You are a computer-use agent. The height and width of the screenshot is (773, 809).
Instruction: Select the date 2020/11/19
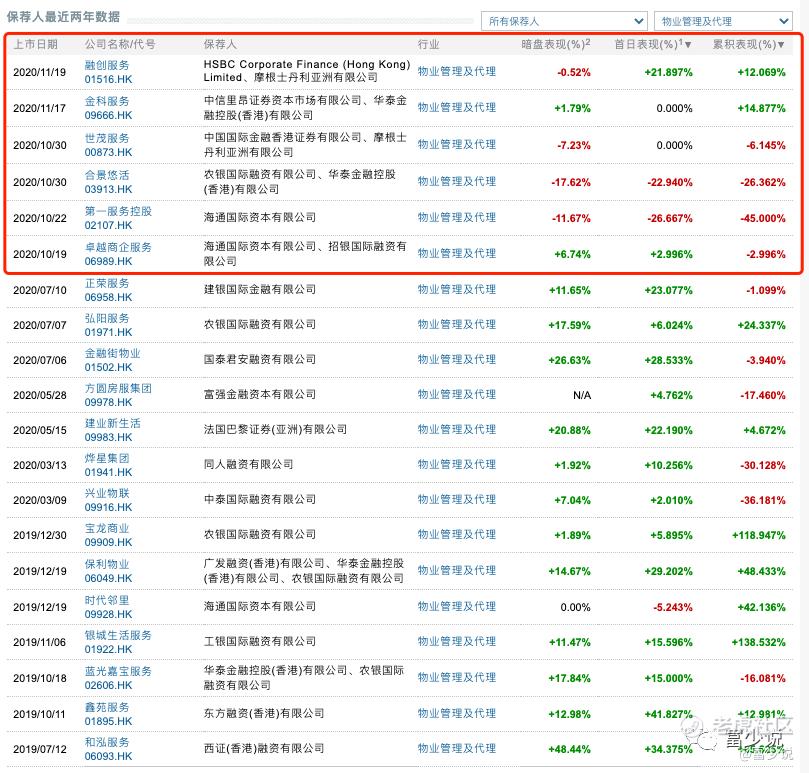coord(40,72)
